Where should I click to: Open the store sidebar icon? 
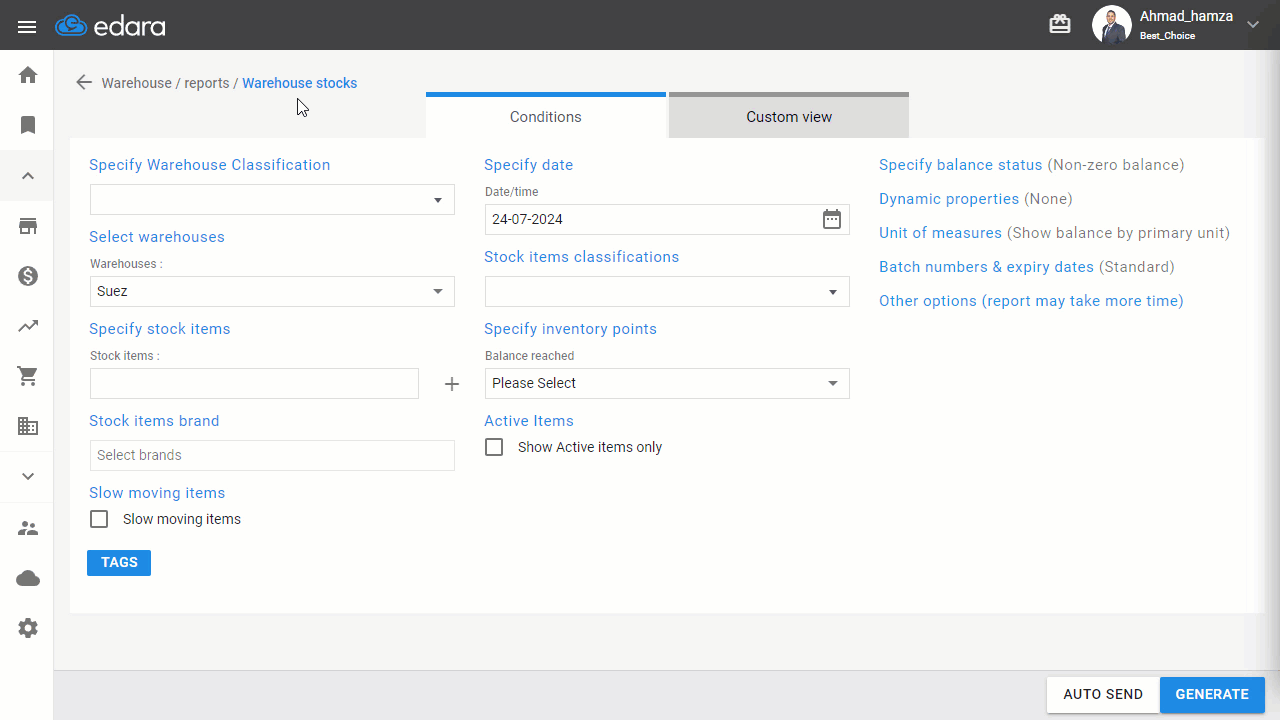pos(28,226)
